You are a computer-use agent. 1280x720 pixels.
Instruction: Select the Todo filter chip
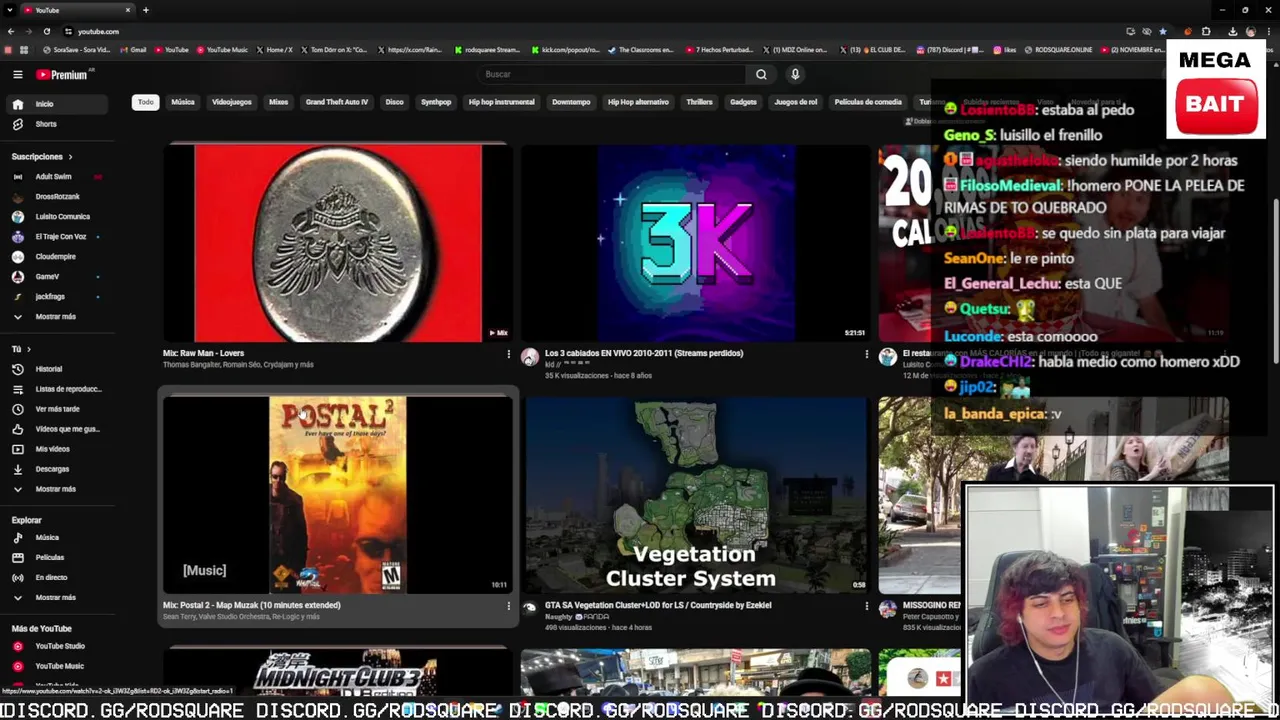pyautogui.click(x=146, y=102)
